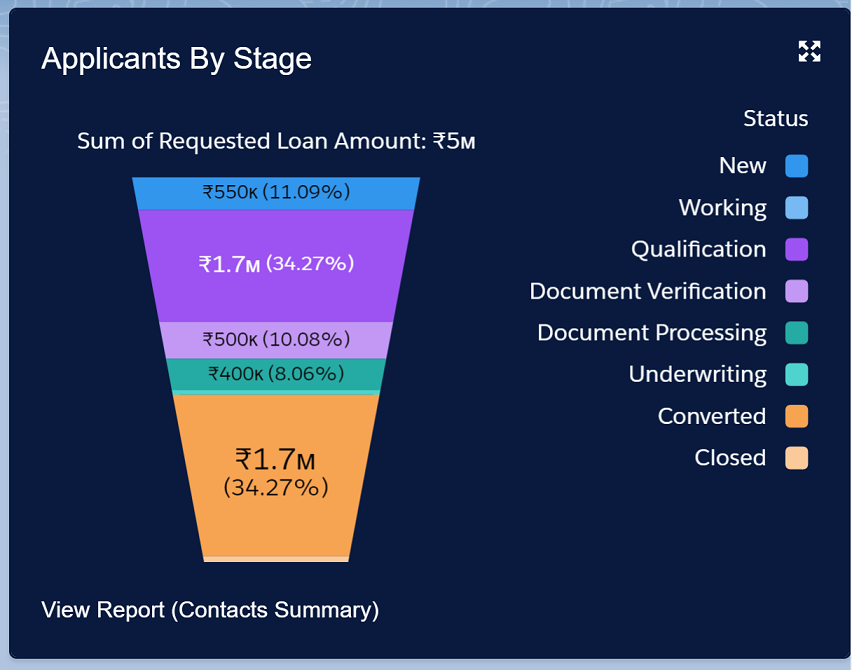852x670 pixels.
Task: Select the orange ₹1.7M Converted segment
Action: (x=276, y=475)
